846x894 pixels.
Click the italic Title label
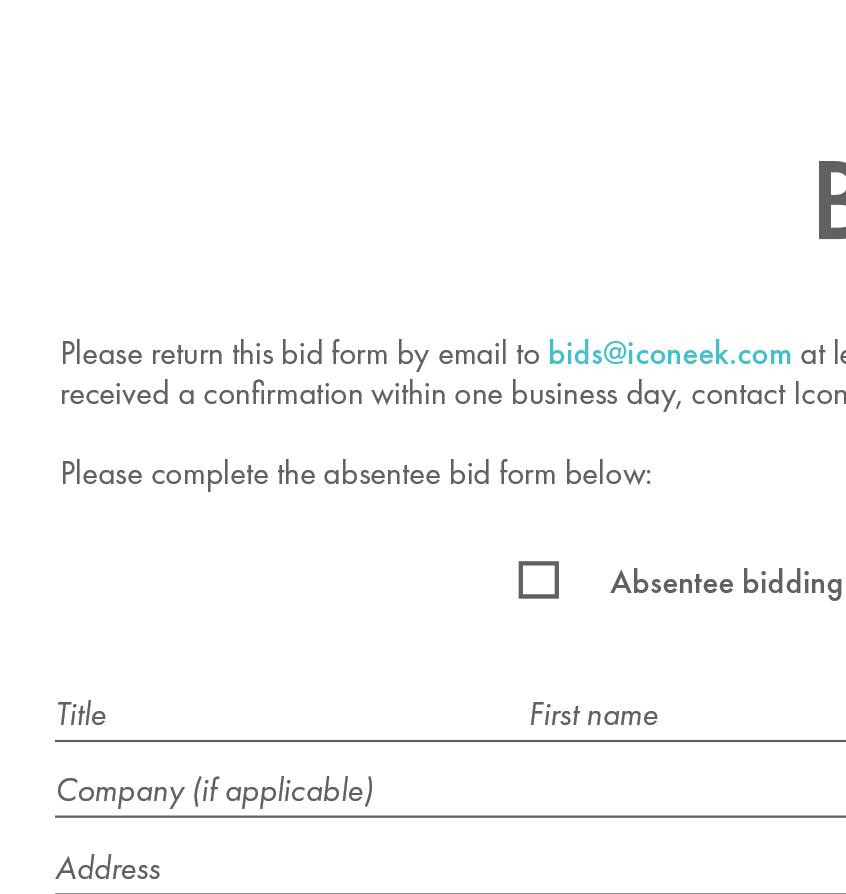tap(82, 714)
